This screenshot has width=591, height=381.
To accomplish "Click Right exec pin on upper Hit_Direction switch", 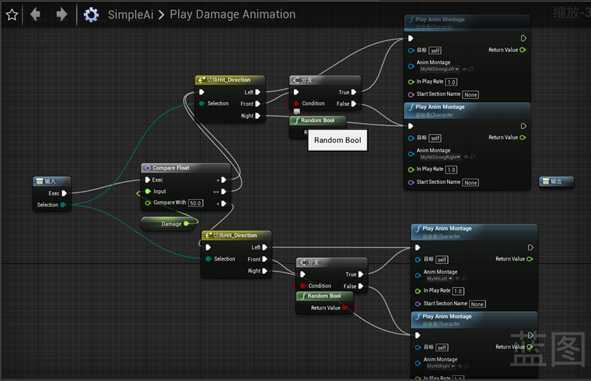I will tap(258, 116).
